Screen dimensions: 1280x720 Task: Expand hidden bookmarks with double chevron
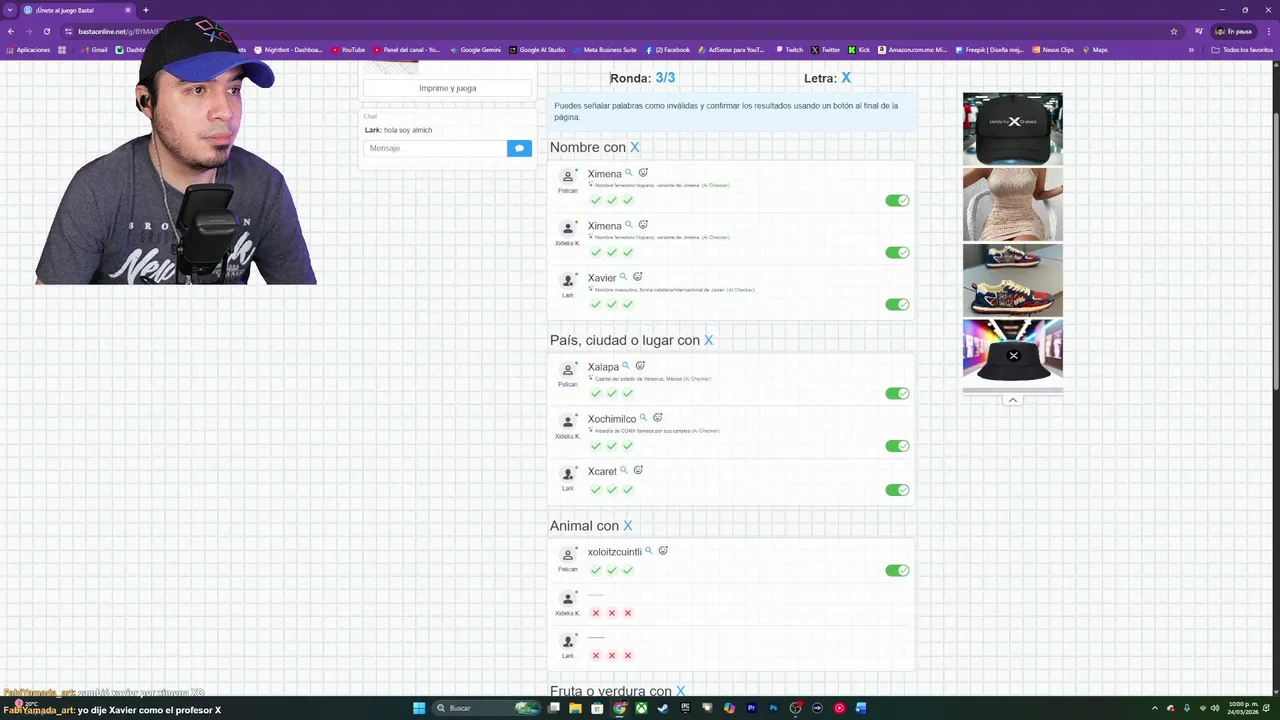[x=1191, y=49]
